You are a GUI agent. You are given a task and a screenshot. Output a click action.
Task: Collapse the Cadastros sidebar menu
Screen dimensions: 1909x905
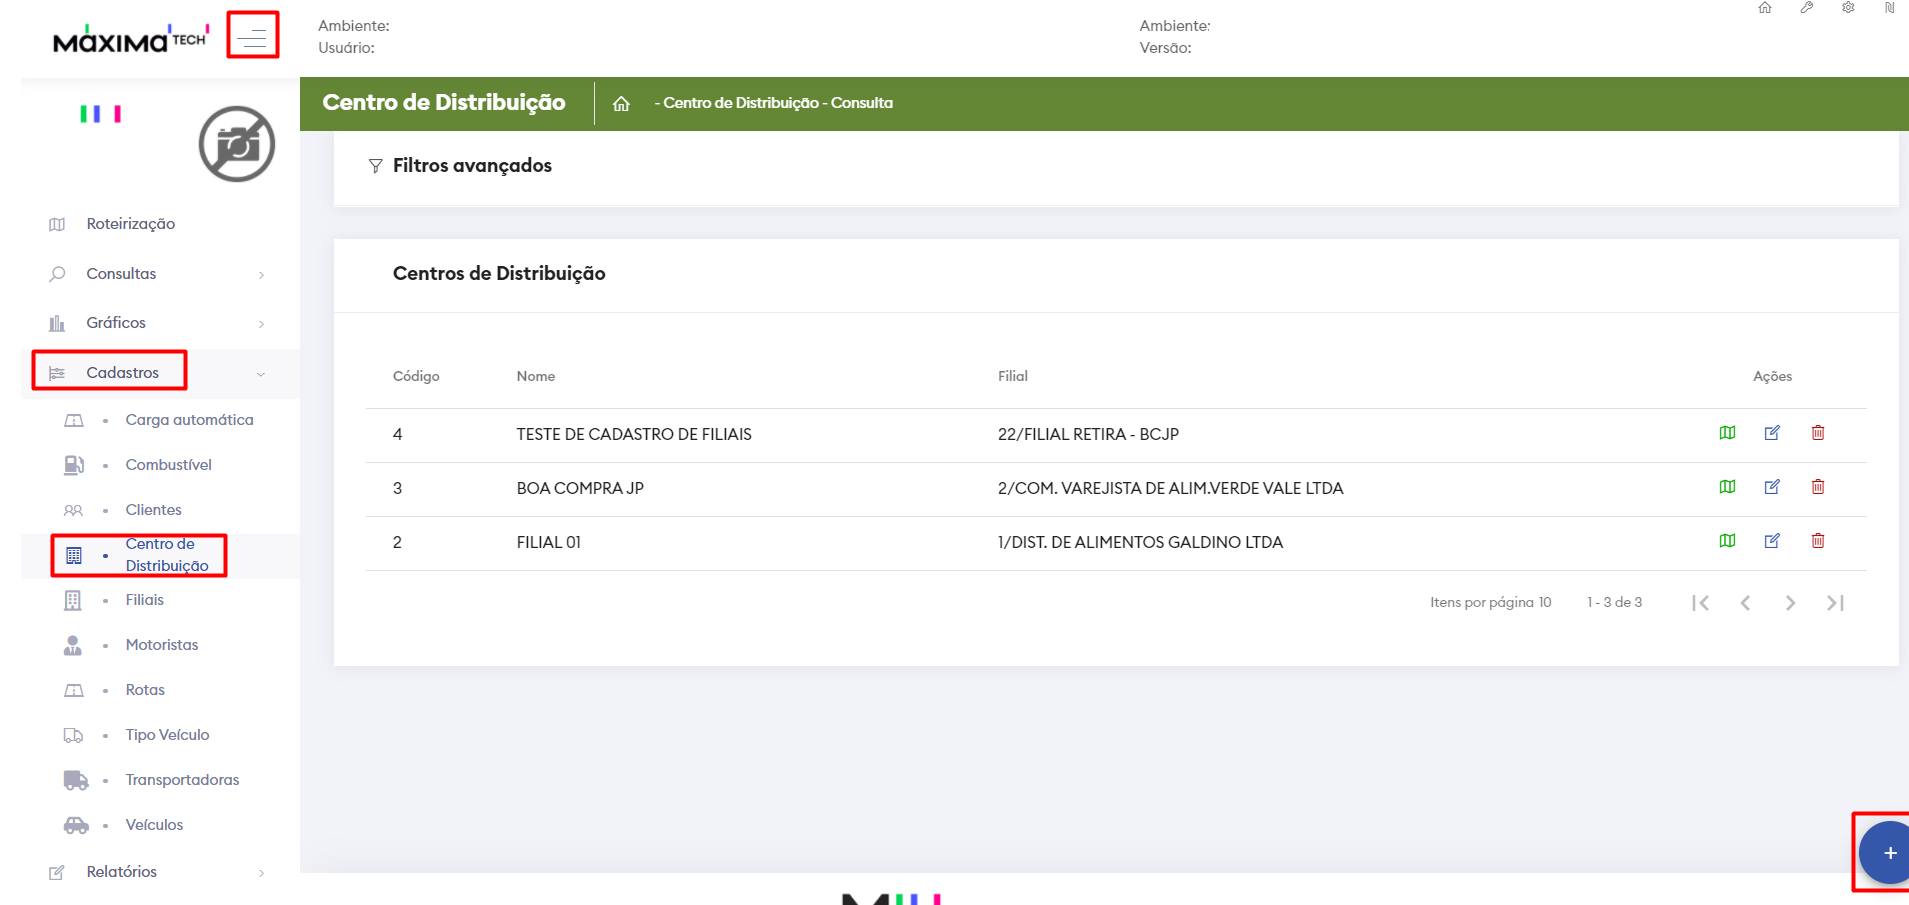click(160, 373)
